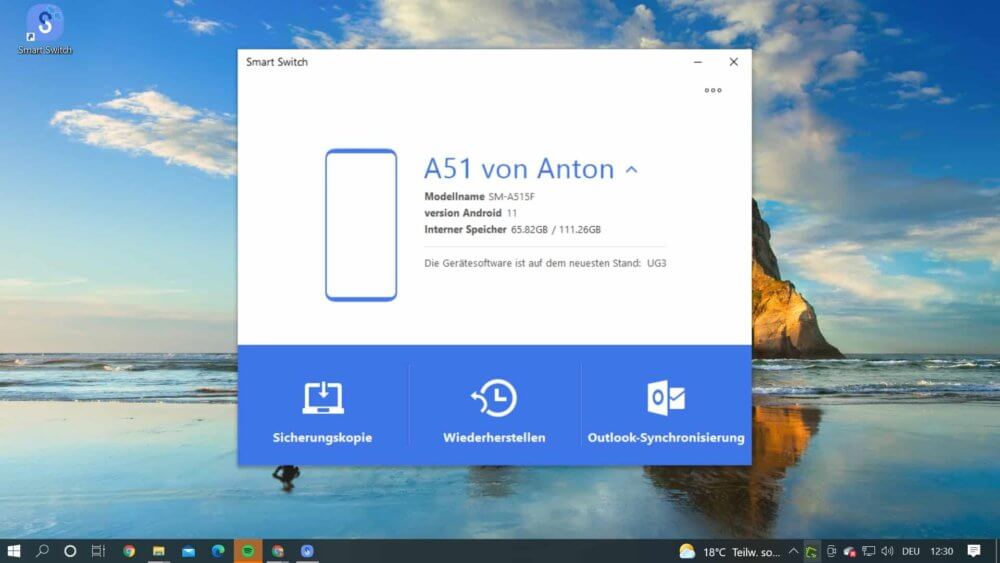Select the software status text ending UG3
The height and width of the screenshot is (563, 1000).
coord(545,263)
